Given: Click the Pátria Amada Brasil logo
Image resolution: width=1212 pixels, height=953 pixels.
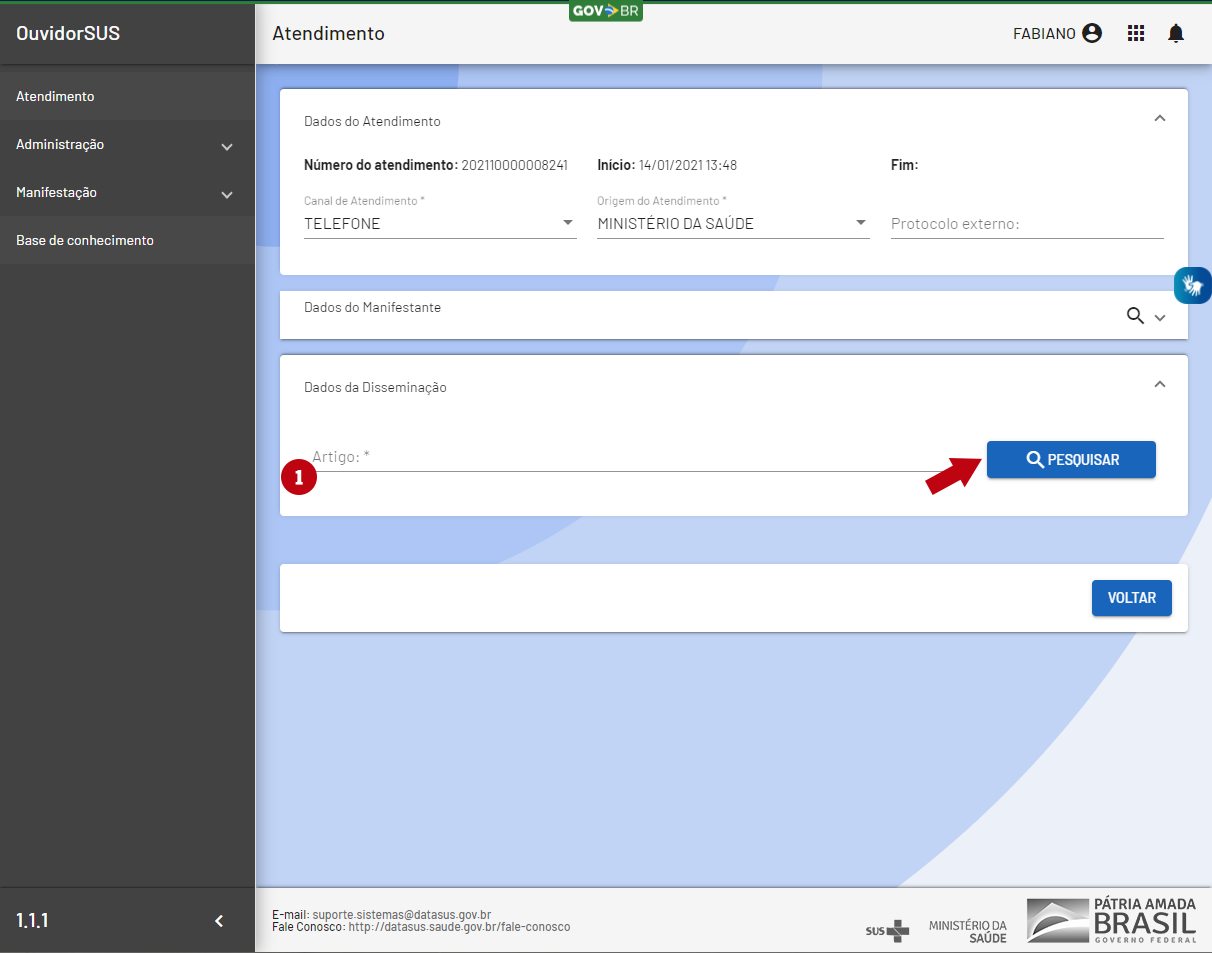Looking at the screenshot, I should 1111,920.
